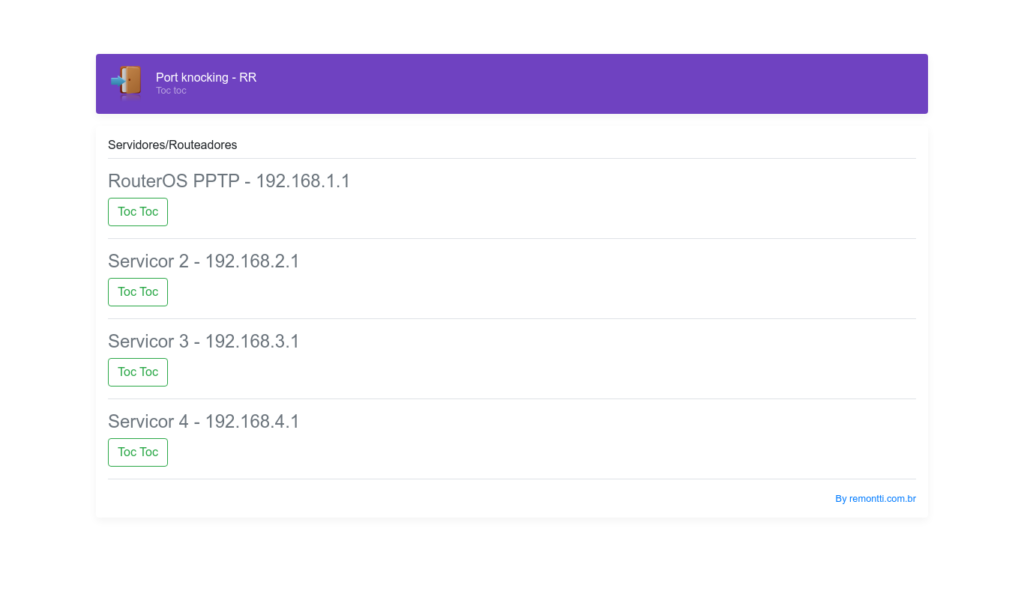Click the 192.168.4.1 IP address text
The width and height of the screenshot is (1024, 594).
[252, 421]
